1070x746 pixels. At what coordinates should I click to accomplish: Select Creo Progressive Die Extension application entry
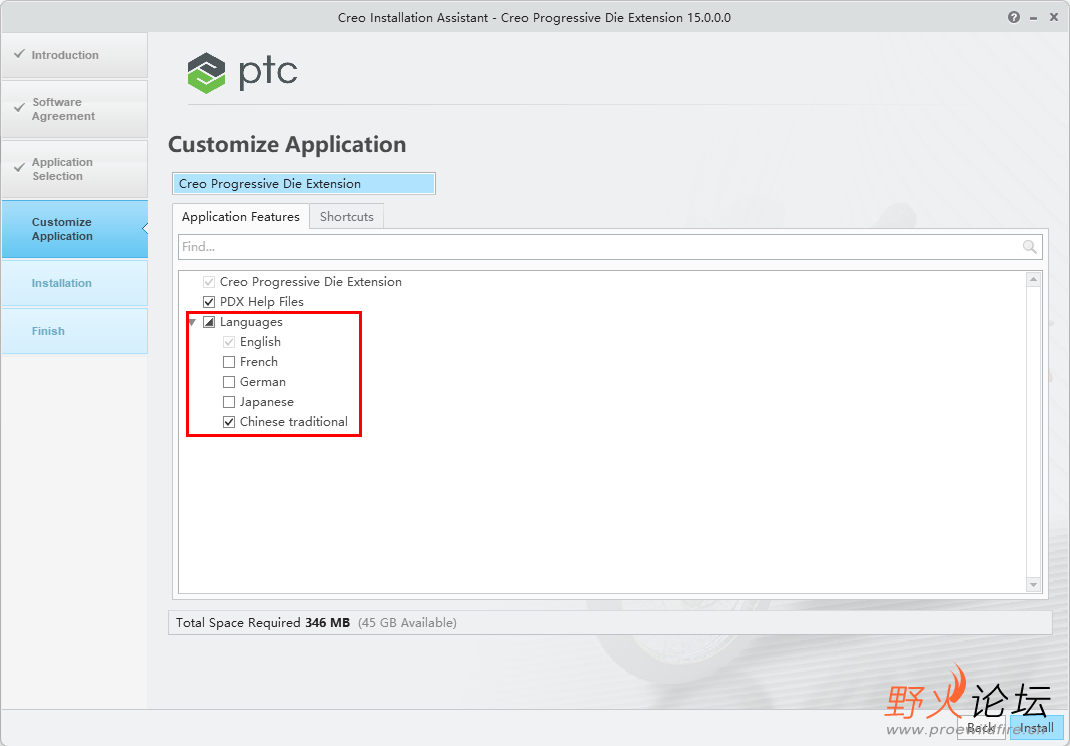click(x=304, y=184)
